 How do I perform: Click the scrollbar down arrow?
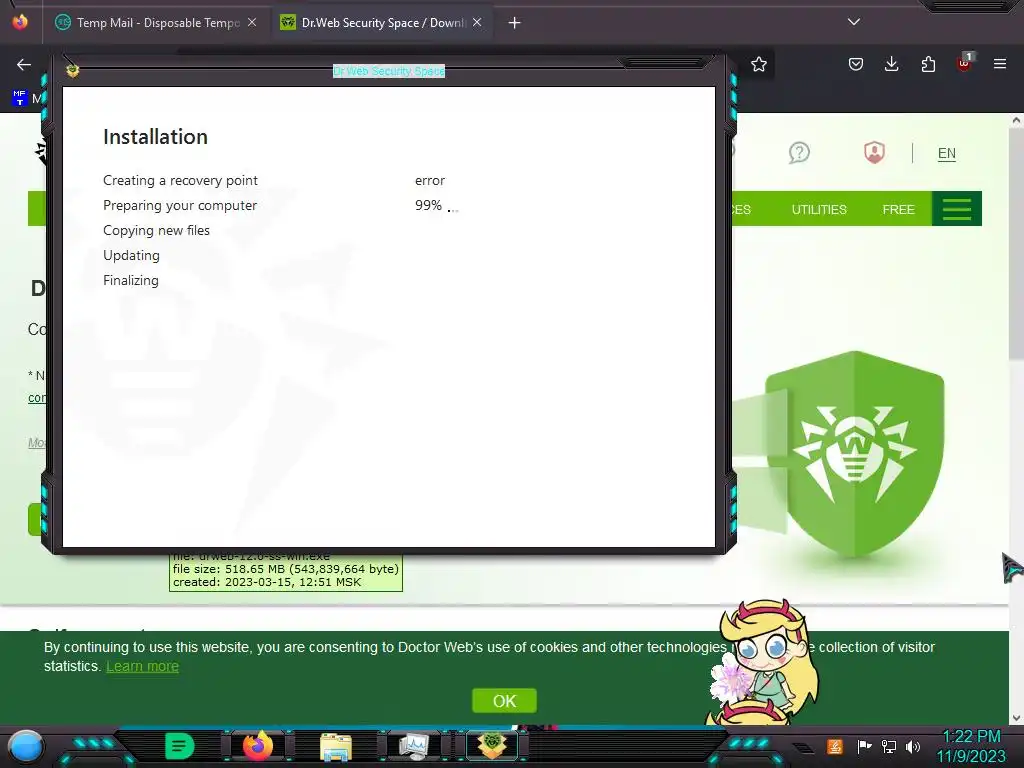tap(1016, 718)
